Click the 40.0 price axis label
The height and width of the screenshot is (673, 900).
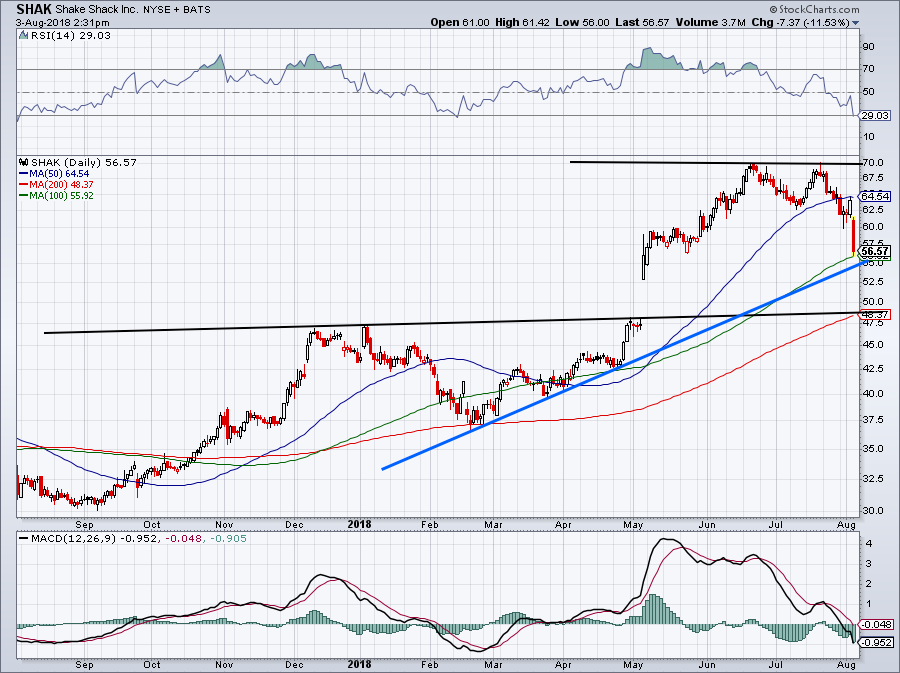tap(872, 394)
